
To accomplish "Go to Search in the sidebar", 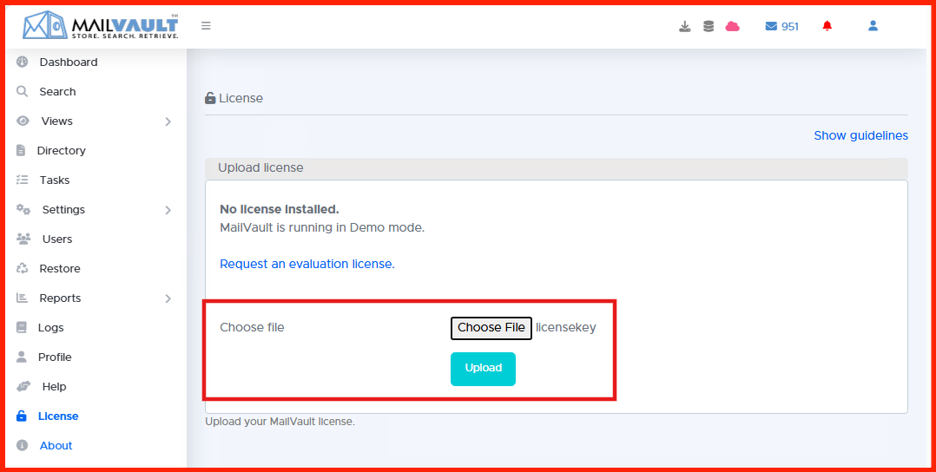I will [x=57, y=91].
